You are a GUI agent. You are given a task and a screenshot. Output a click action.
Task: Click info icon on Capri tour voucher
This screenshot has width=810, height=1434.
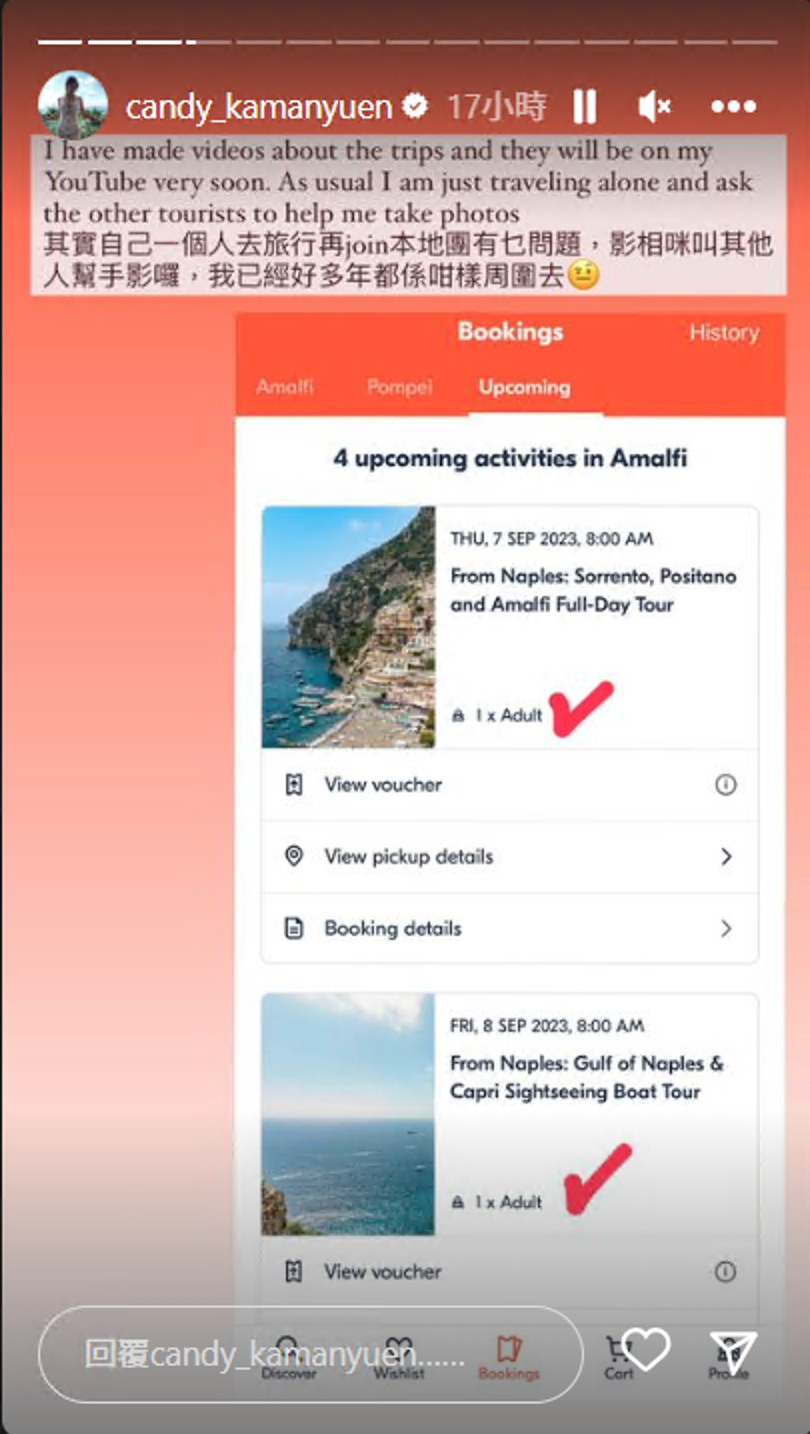(x=726, y=1272)
